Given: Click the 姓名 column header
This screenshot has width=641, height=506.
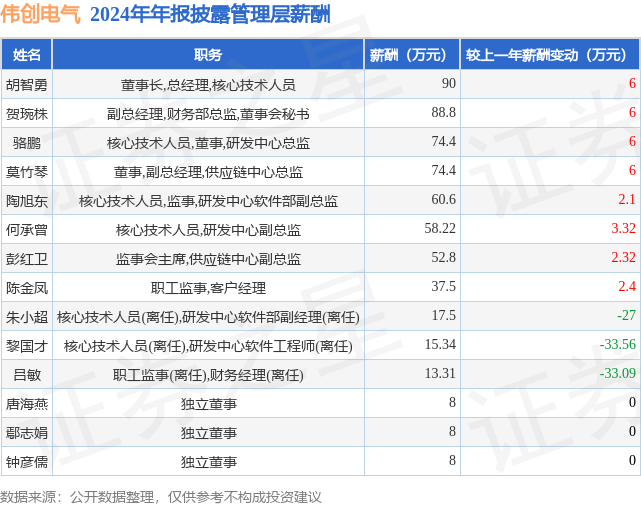Looking at the screenshot, I should (27, 54).
